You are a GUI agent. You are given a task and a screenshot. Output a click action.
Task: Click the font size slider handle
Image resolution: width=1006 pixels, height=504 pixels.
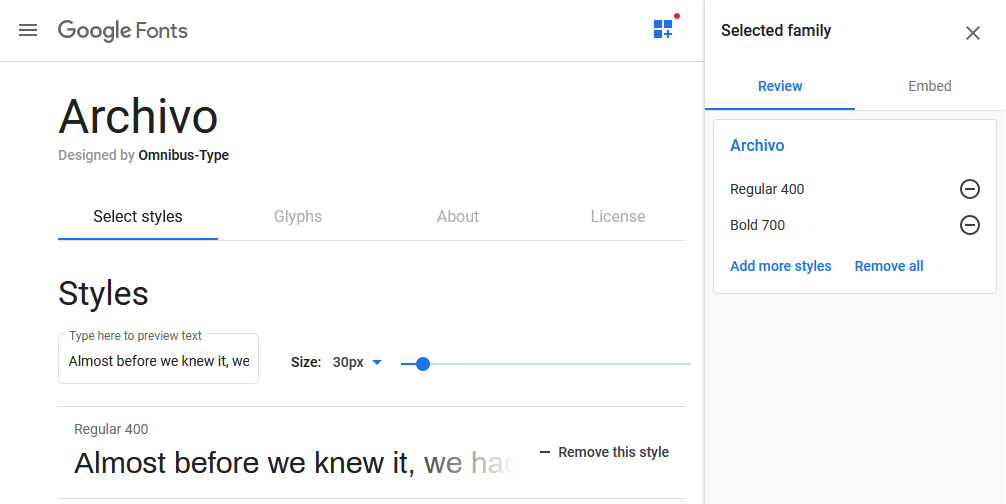(422, 364)
